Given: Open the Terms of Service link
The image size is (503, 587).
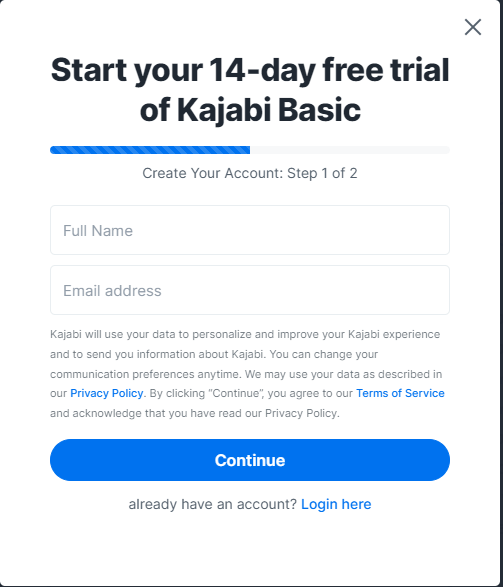Looking at the screenshot, I should (x=400, y=393).
